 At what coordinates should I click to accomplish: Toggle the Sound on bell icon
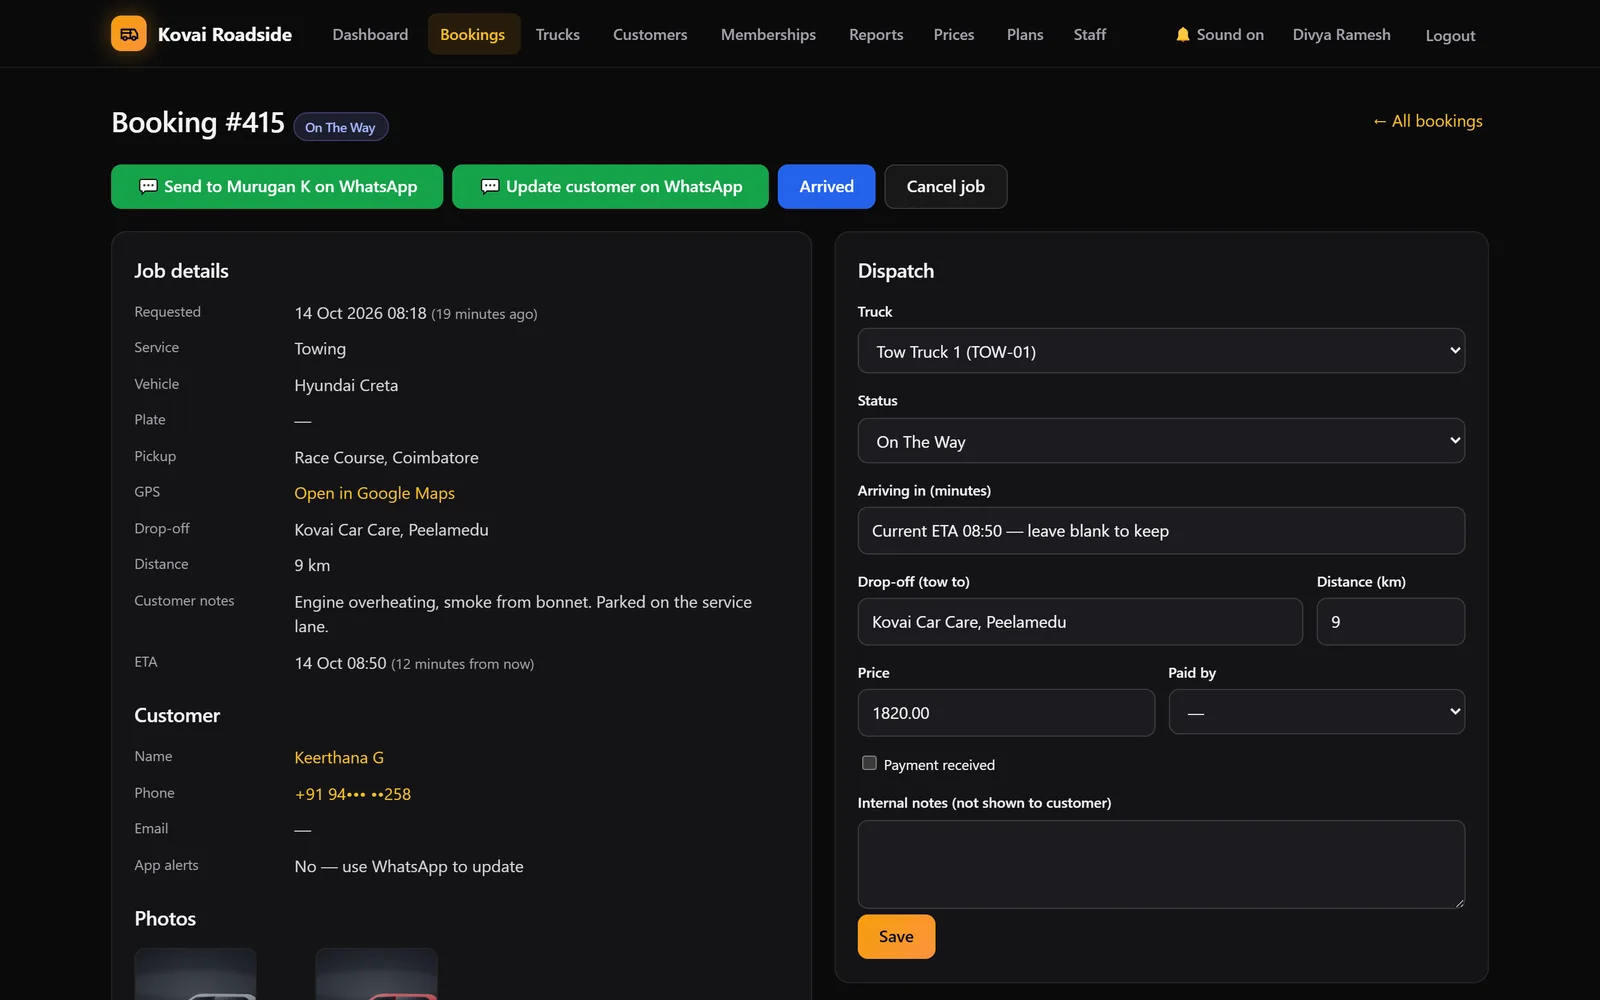1183,34
